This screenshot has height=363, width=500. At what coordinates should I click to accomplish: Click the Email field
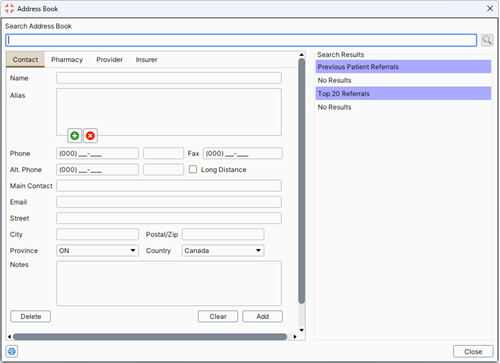169,202
